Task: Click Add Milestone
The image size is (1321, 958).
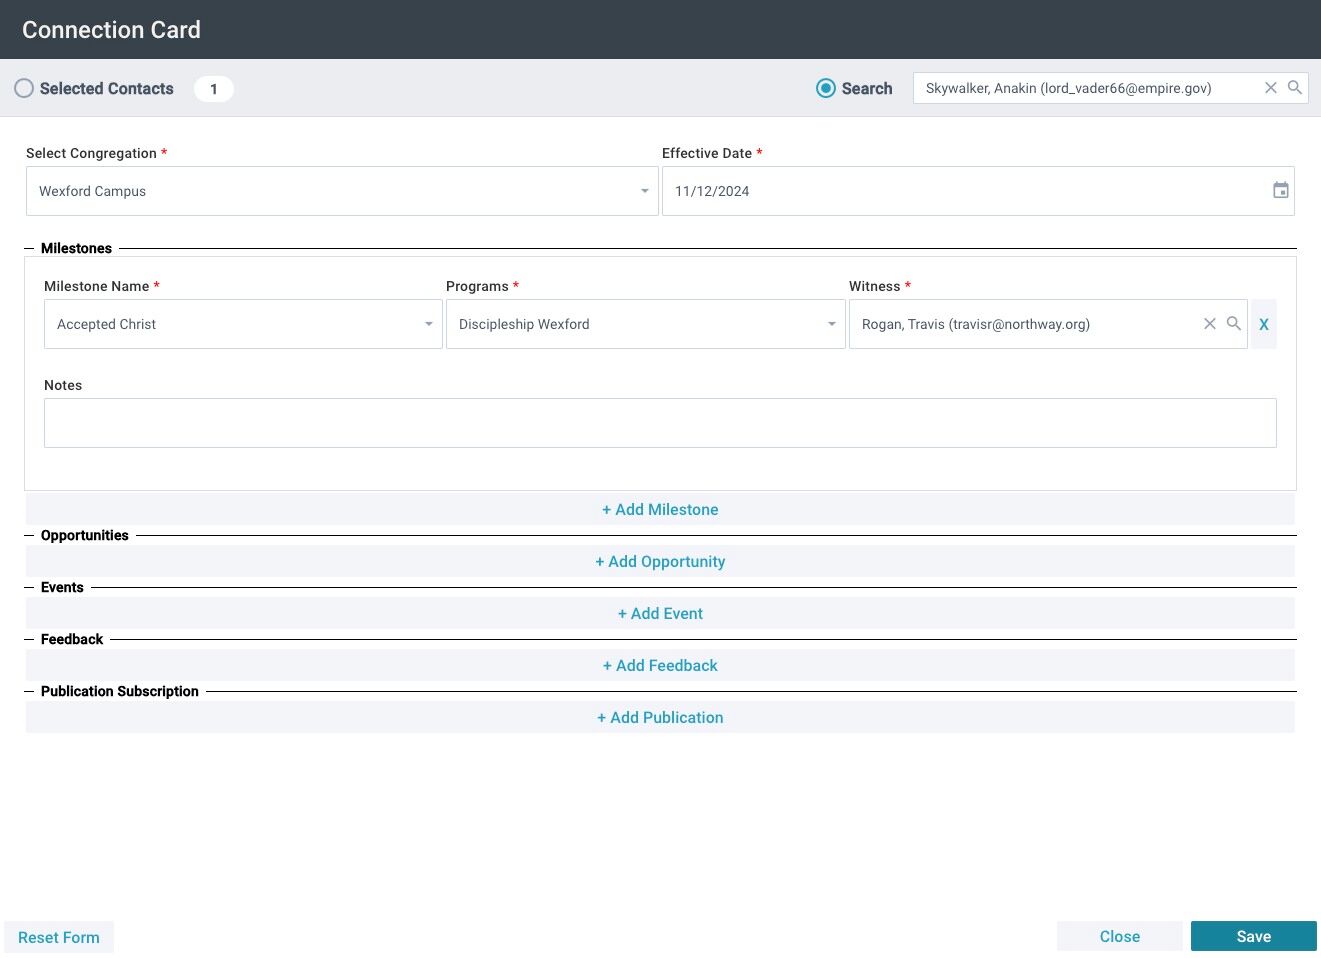Action: point(660,509)
